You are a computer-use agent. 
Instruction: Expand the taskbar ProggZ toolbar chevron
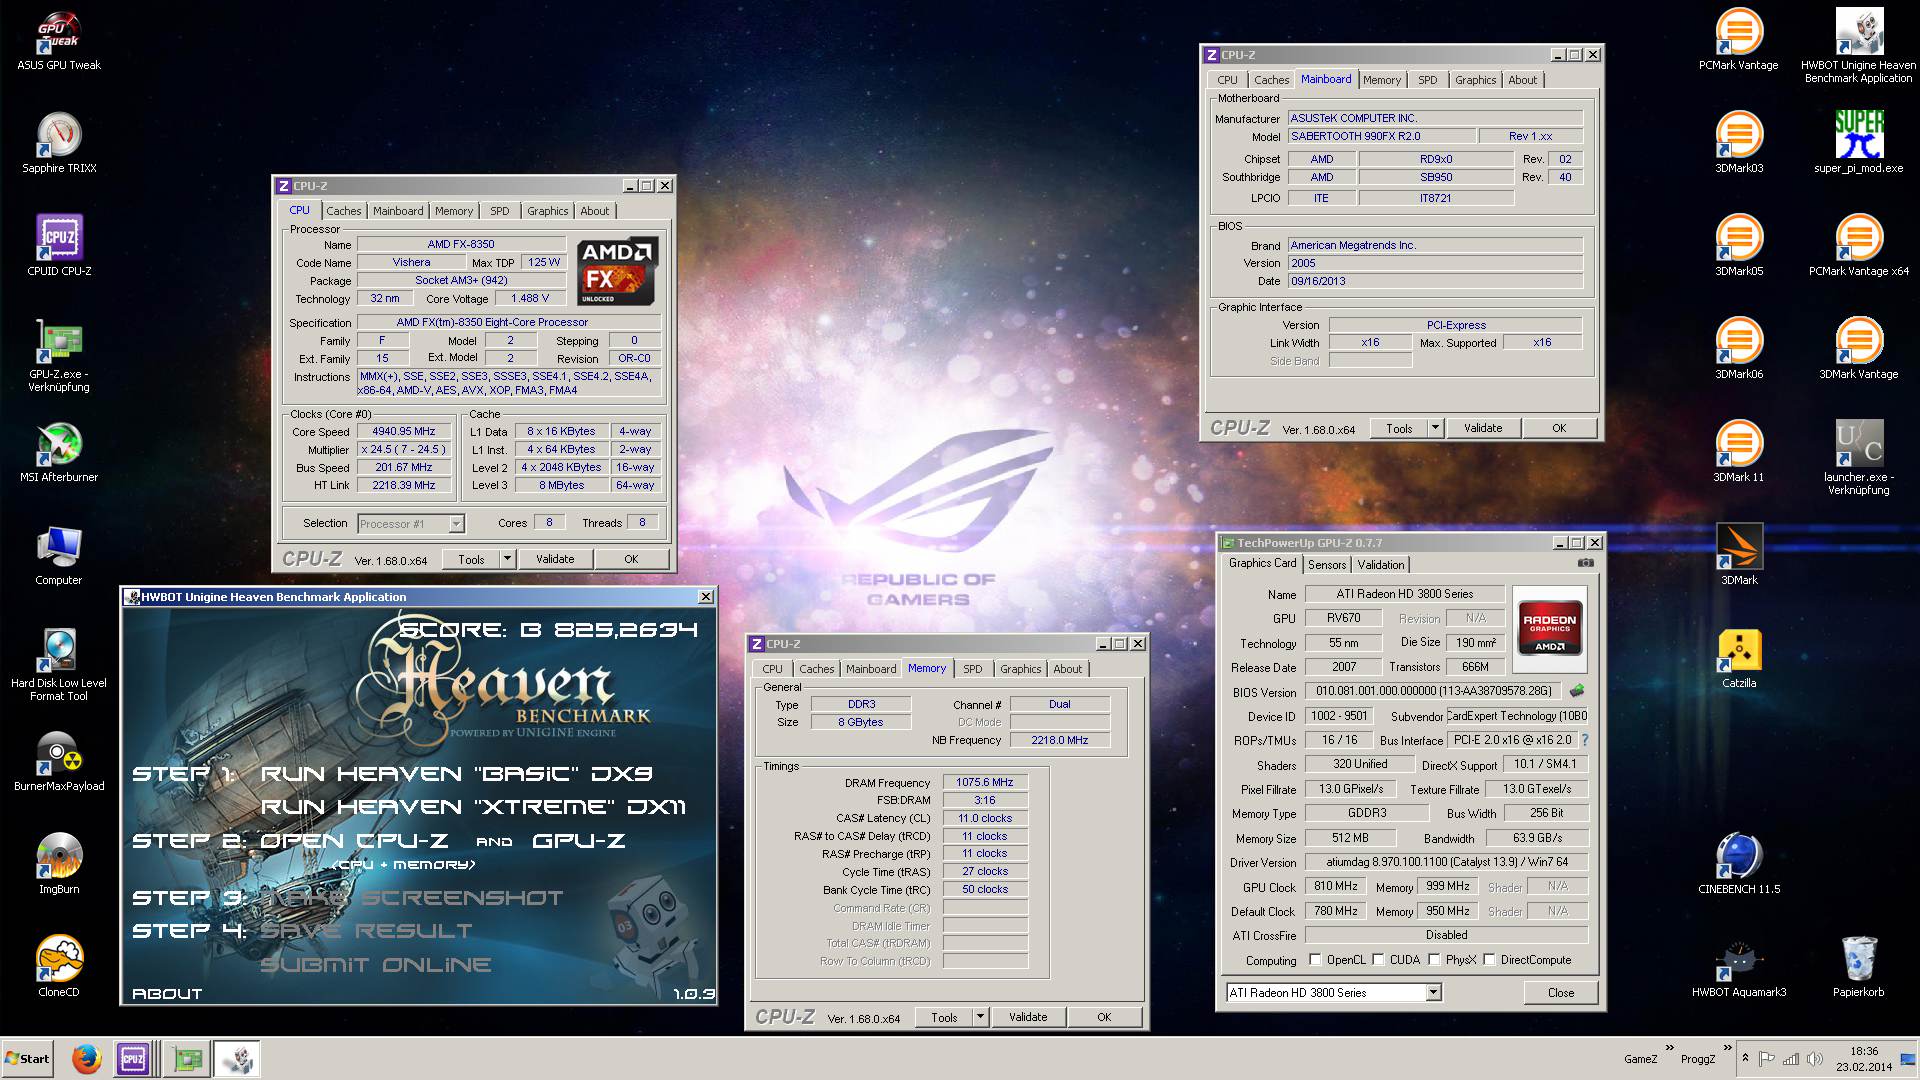click(1726, 1049)
